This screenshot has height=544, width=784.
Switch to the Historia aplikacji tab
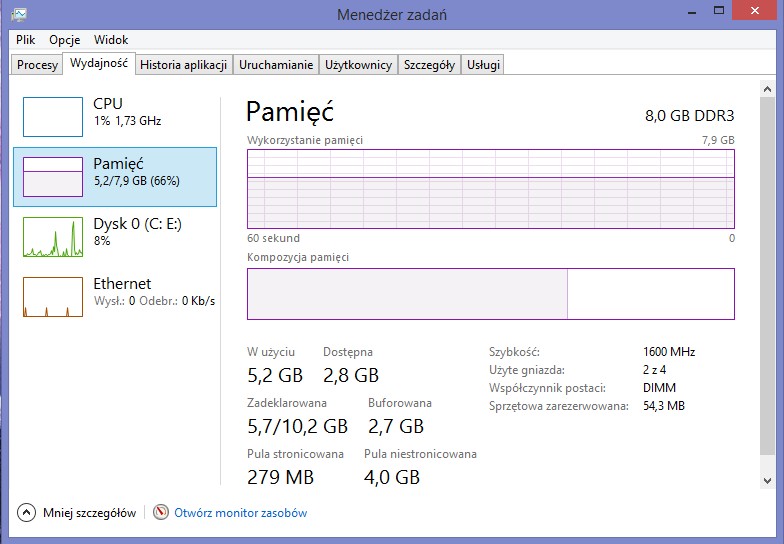coord(184,64)
